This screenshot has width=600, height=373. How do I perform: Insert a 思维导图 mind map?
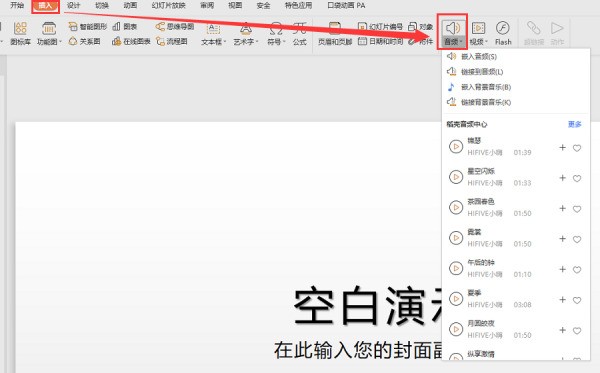point(175,26)
